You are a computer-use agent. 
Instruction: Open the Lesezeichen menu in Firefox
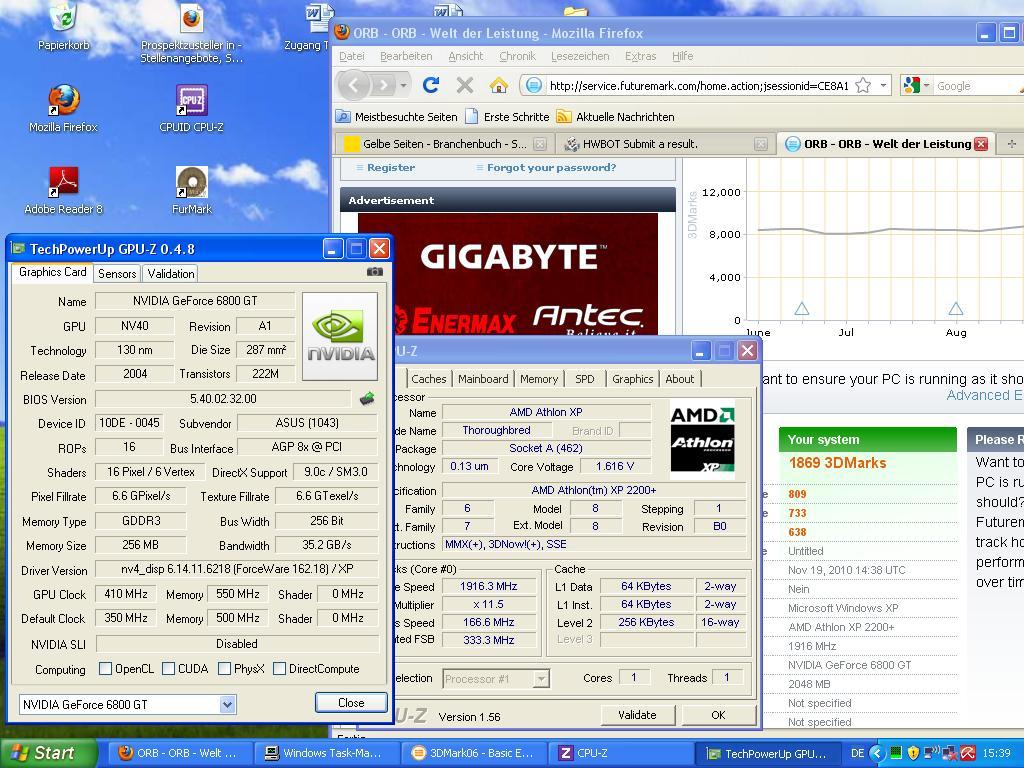point(580,56)
